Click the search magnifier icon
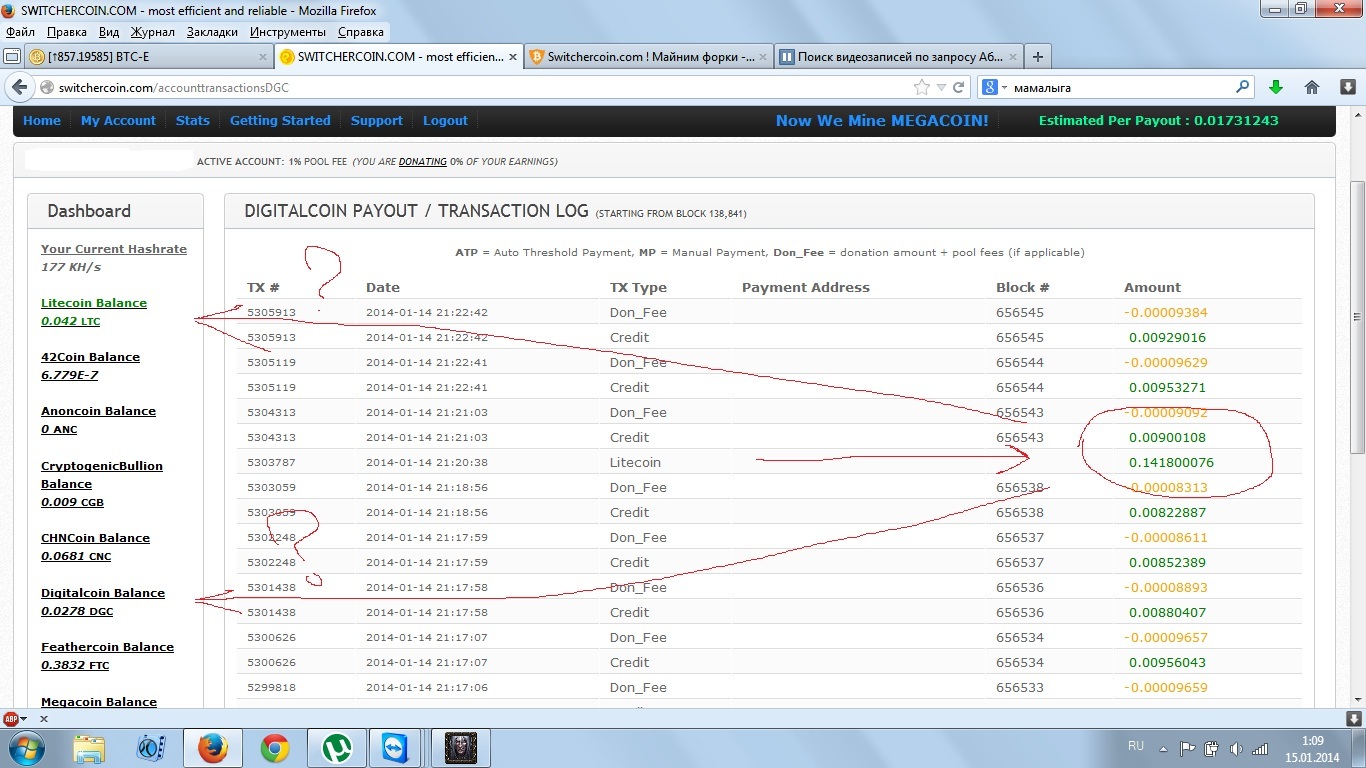The height and width of the screenshot is (768, 1366). (1243, 87)
